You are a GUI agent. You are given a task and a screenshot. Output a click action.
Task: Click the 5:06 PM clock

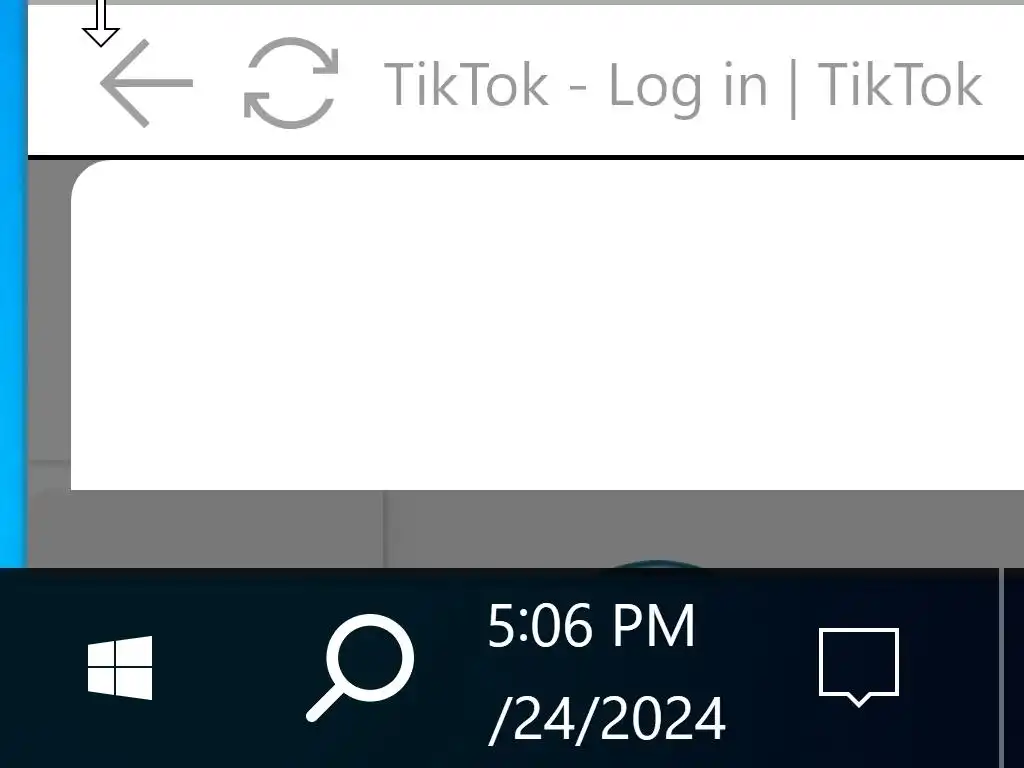591,626
